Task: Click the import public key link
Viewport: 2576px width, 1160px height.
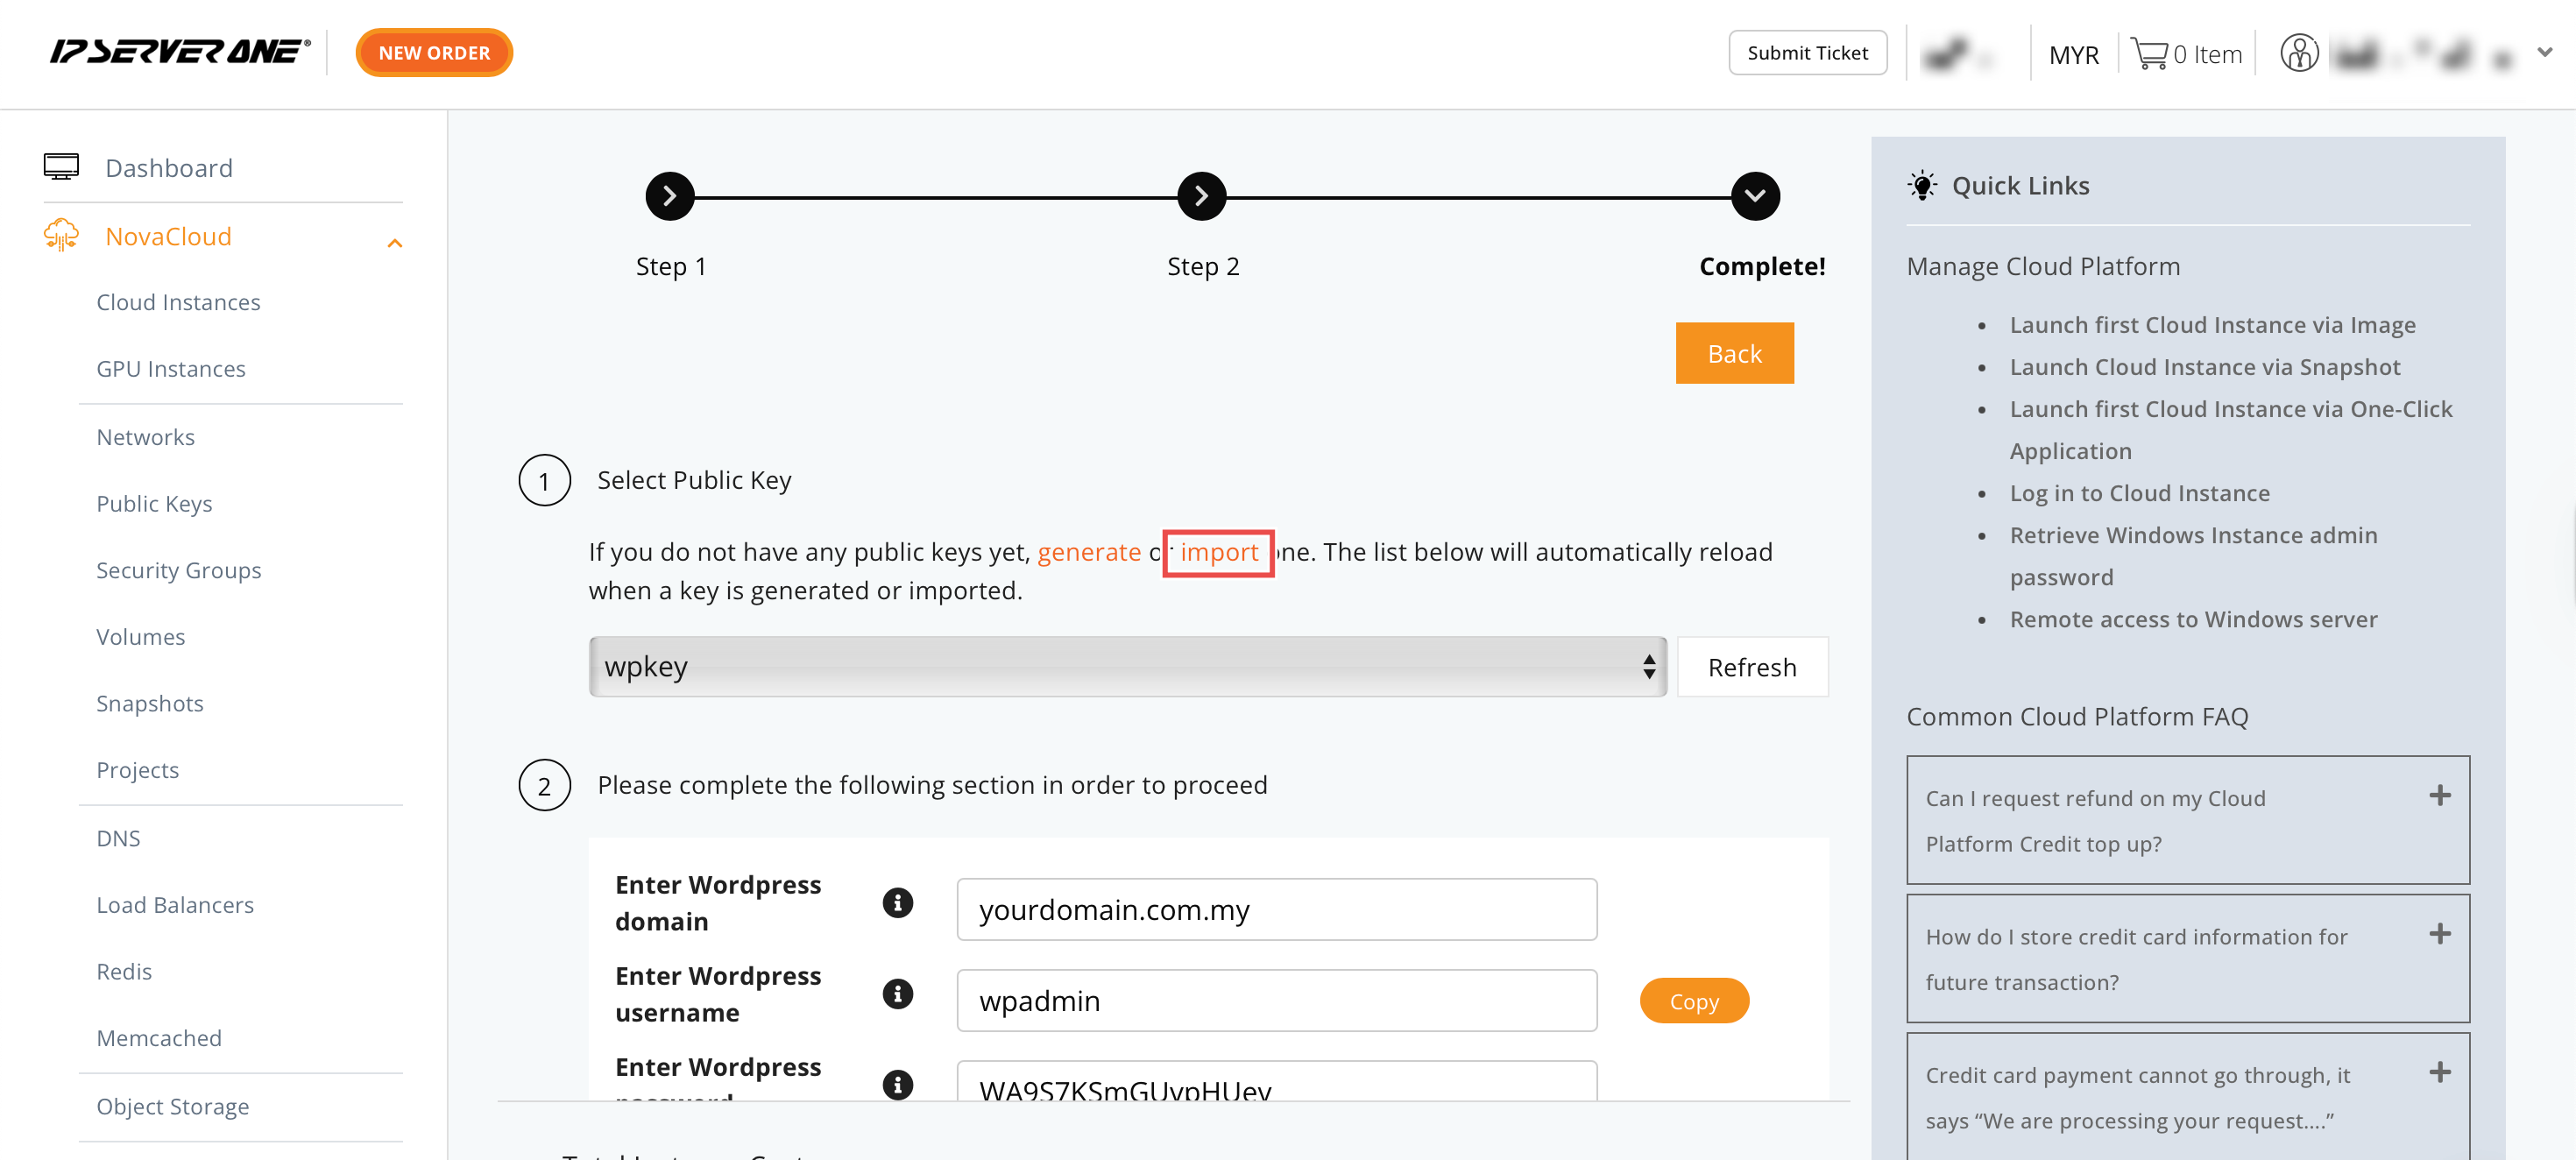Action: (1219, 552)
